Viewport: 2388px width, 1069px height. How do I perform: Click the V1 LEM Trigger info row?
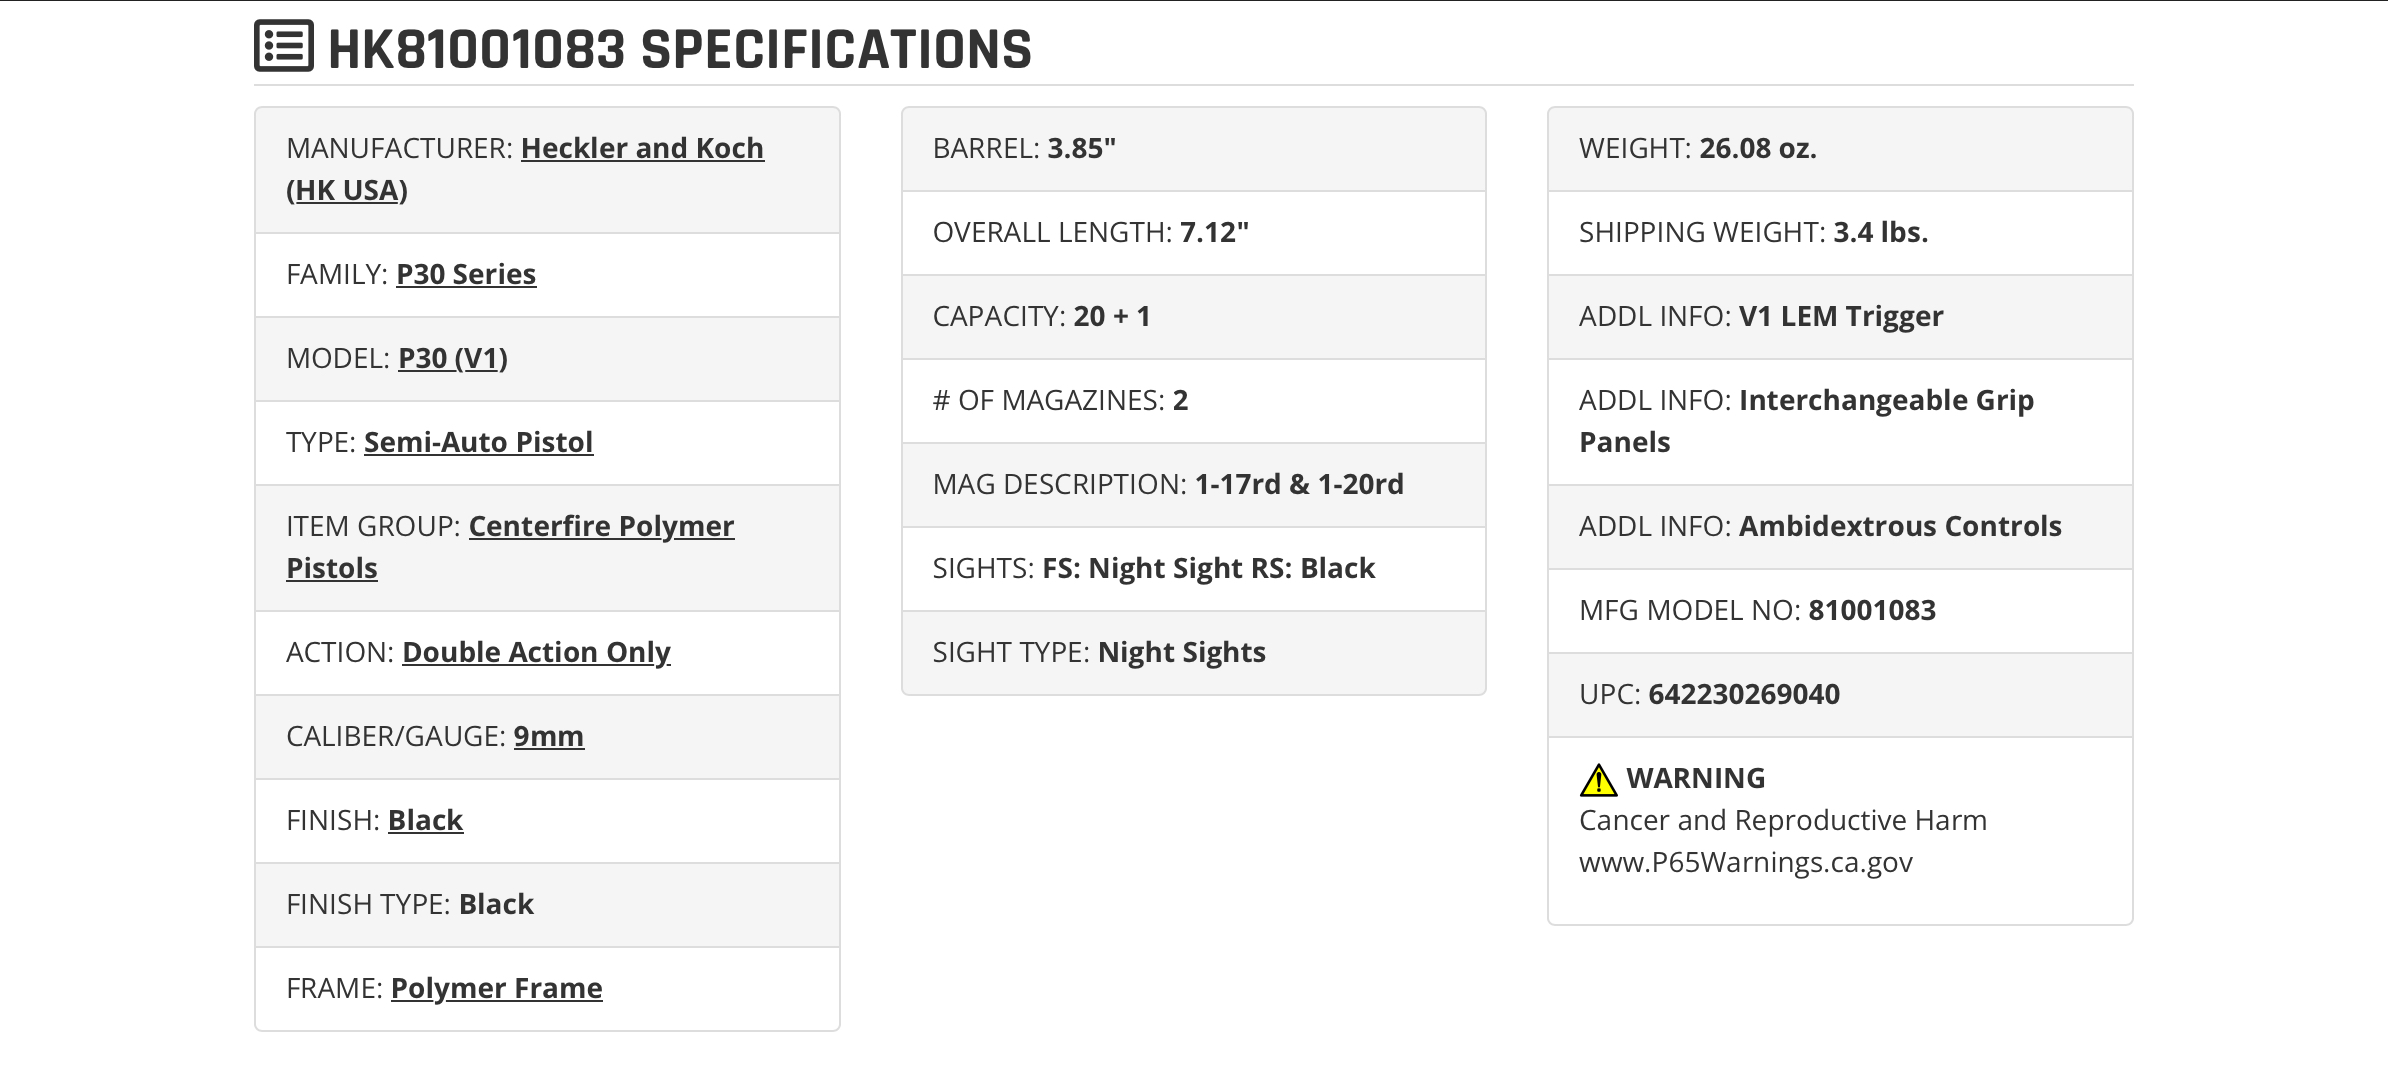(x=1840, y=316)
